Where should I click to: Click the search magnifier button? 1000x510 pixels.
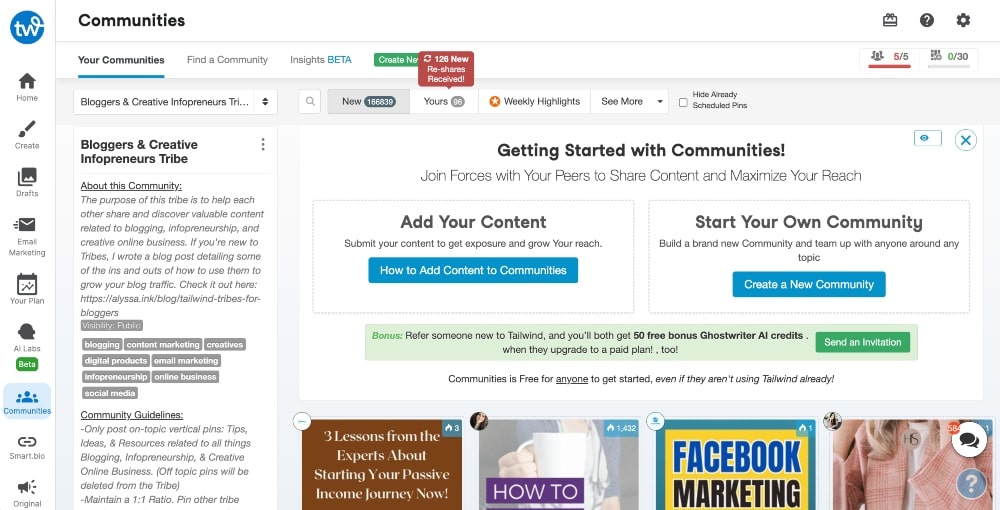point(310,101)
